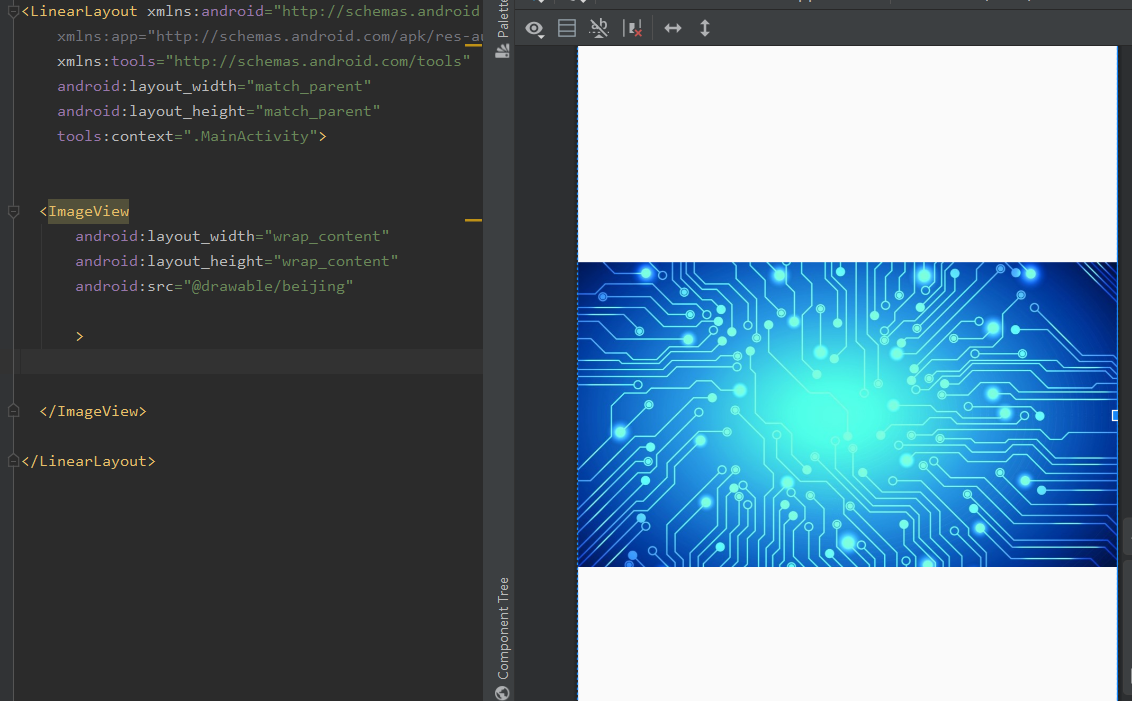The height and width of the screenshot is (701, 1132).
Task: Toggle baseline alignment using crossed-out 'ab' icon
Action: click(598, 28)
